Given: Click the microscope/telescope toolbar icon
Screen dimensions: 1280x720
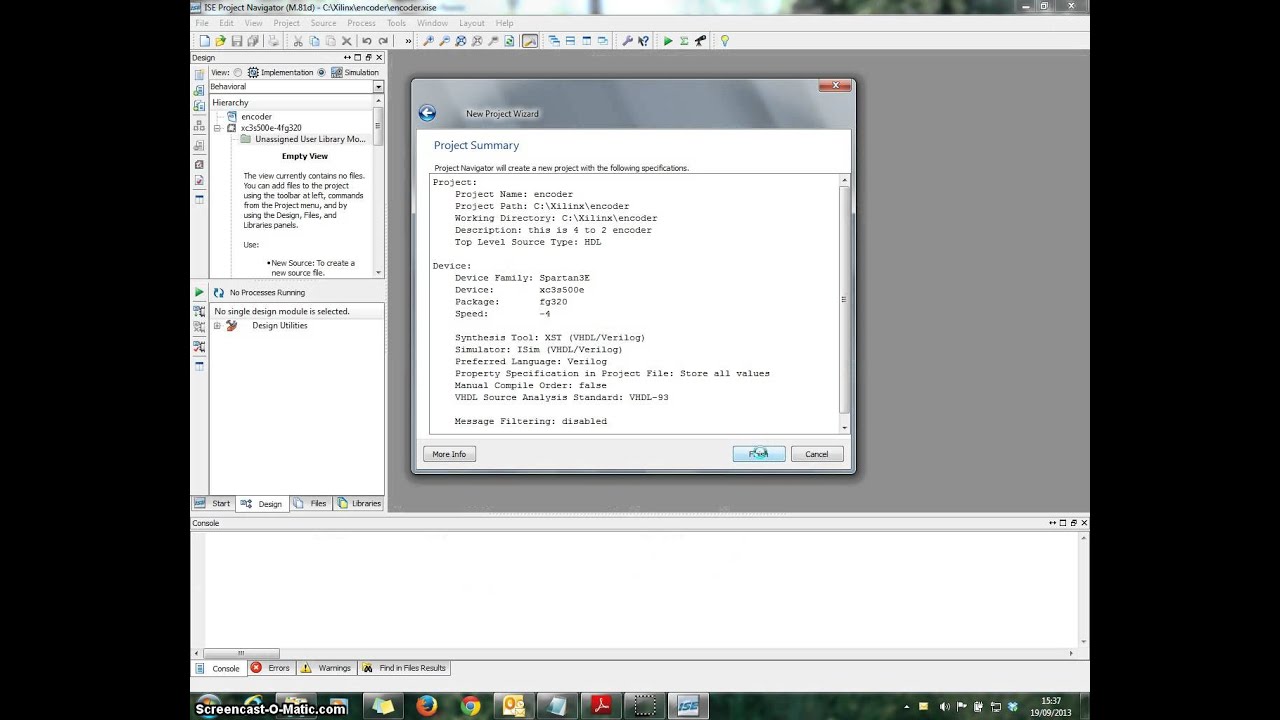Looking at the screenshot, I should click(x=700, y=41).
